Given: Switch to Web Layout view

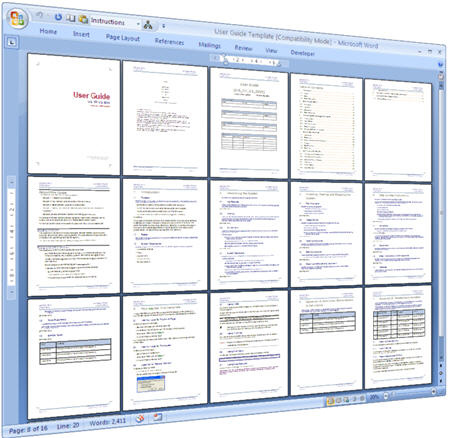Looking at the screenshot, I should [346, 399].
